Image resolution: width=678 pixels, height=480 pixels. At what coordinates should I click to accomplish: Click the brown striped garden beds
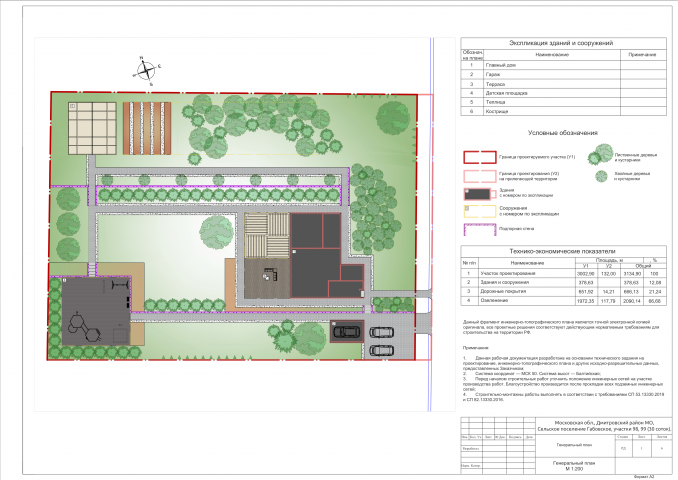147,128
